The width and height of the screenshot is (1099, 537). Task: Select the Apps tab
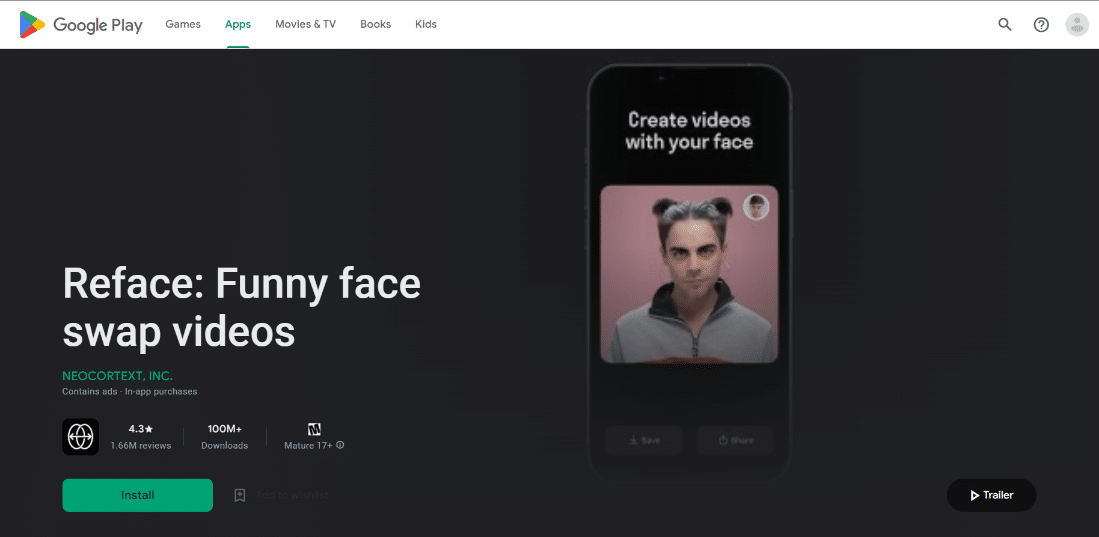tap(238, 24)
